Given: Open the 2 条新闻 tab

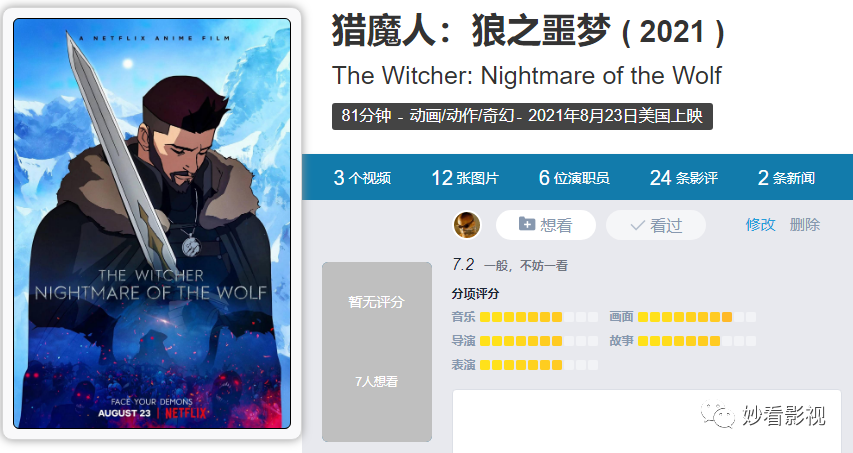Looking at the screenshot, I should point(786,178).
